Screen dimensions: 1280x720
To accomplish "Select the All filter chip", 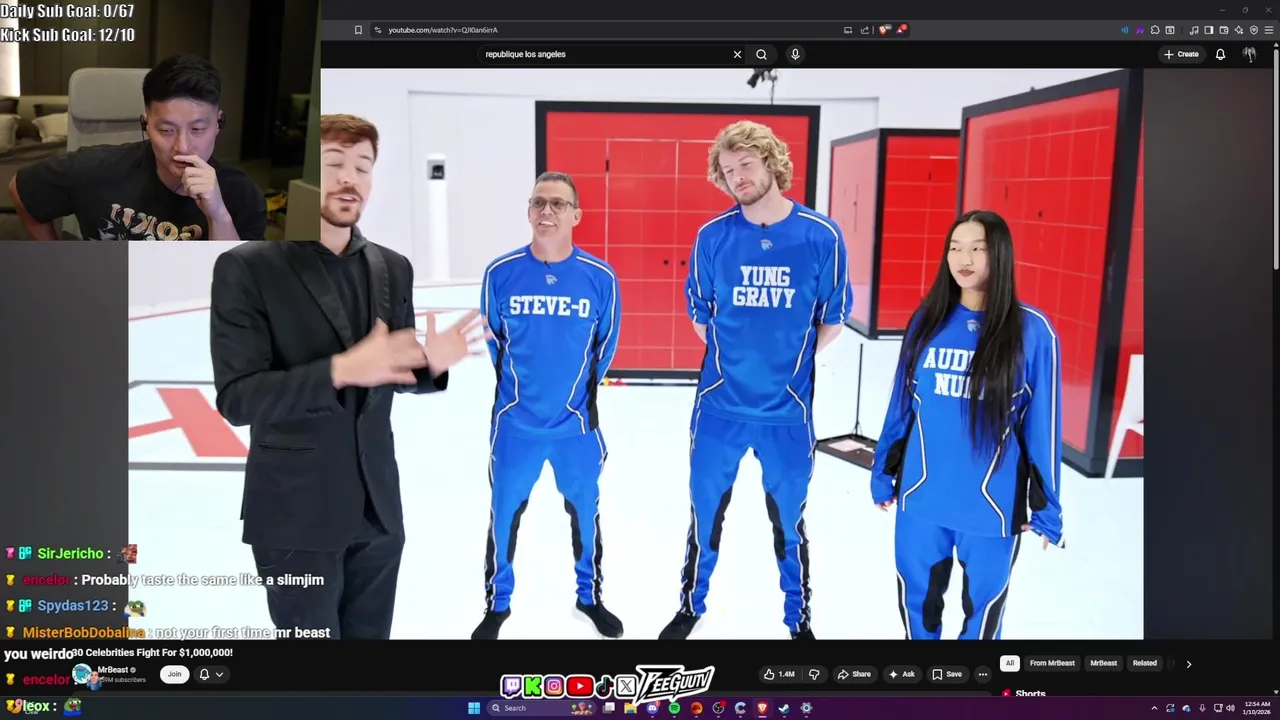I will (1010, 663).
